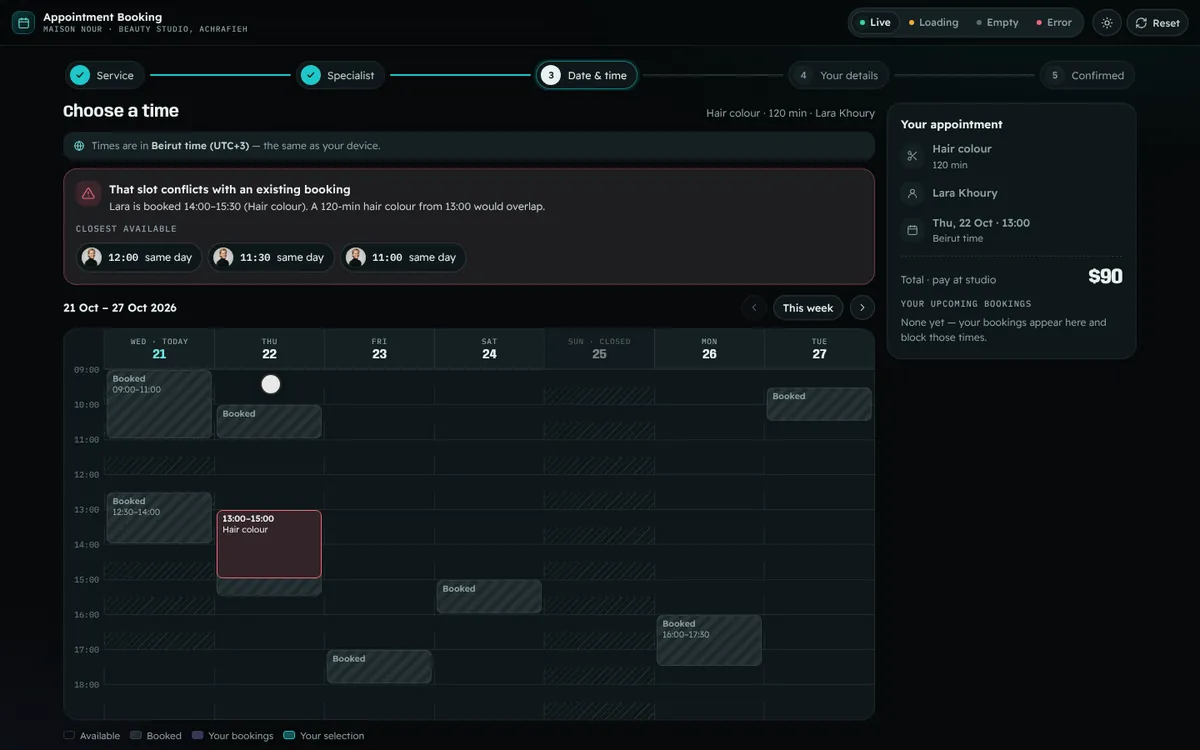Click the 21 Oct – 27 Oct 2026 range
The width and height of the screenshot is (1200, 750).
(x=120, y=308)
